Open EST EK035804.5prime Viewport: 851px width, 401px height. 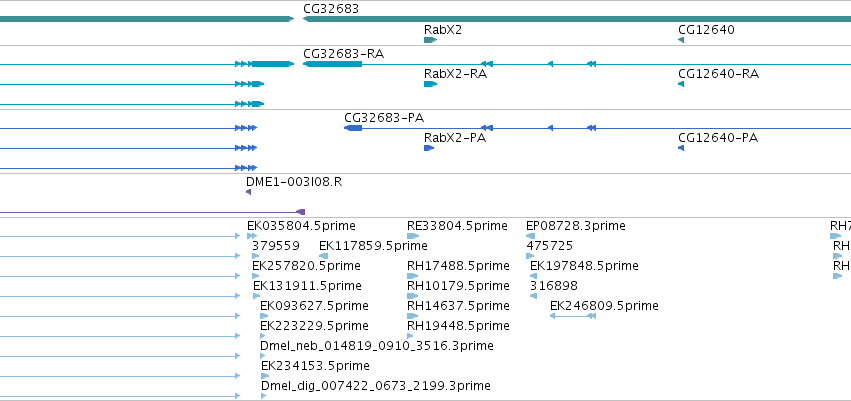tap(301, 226)
